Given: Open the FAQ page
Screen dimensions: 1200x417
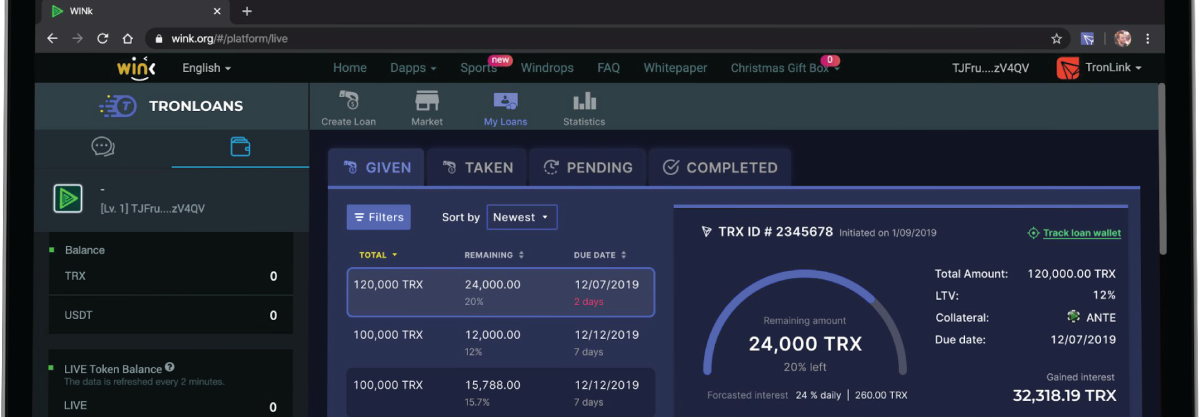Looking at the screenshot, I should point(609,68).
